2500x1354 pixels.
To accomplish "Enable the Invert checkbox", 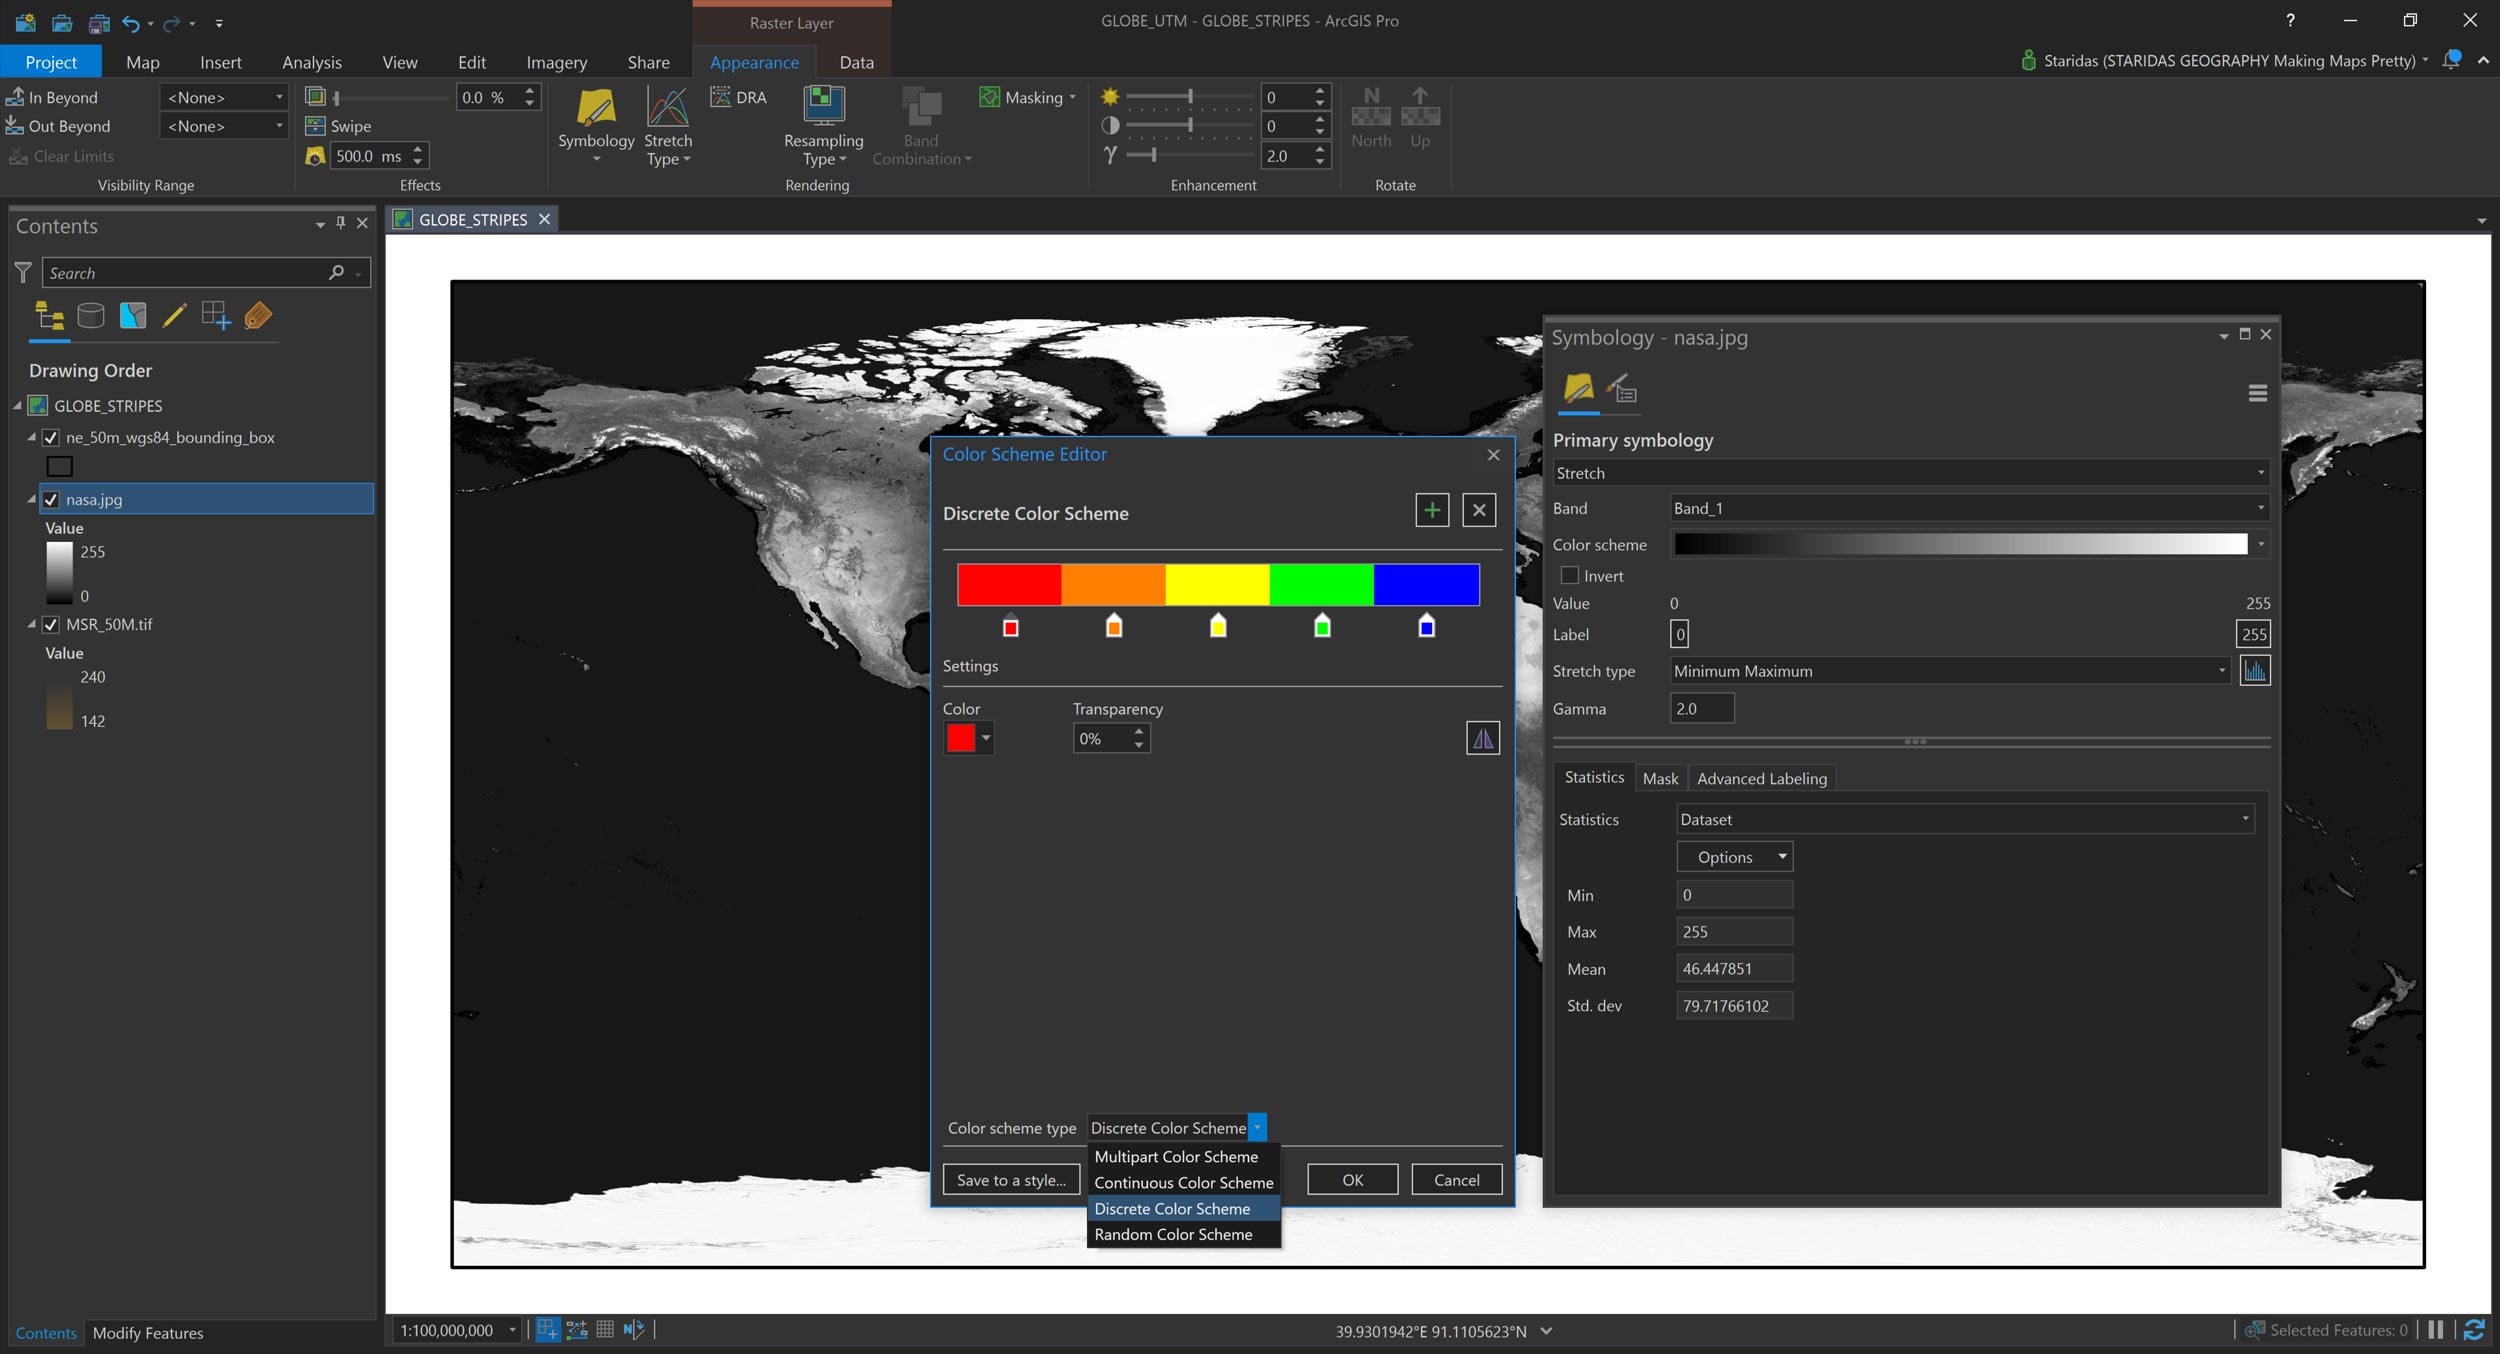I will (1570, 576).
